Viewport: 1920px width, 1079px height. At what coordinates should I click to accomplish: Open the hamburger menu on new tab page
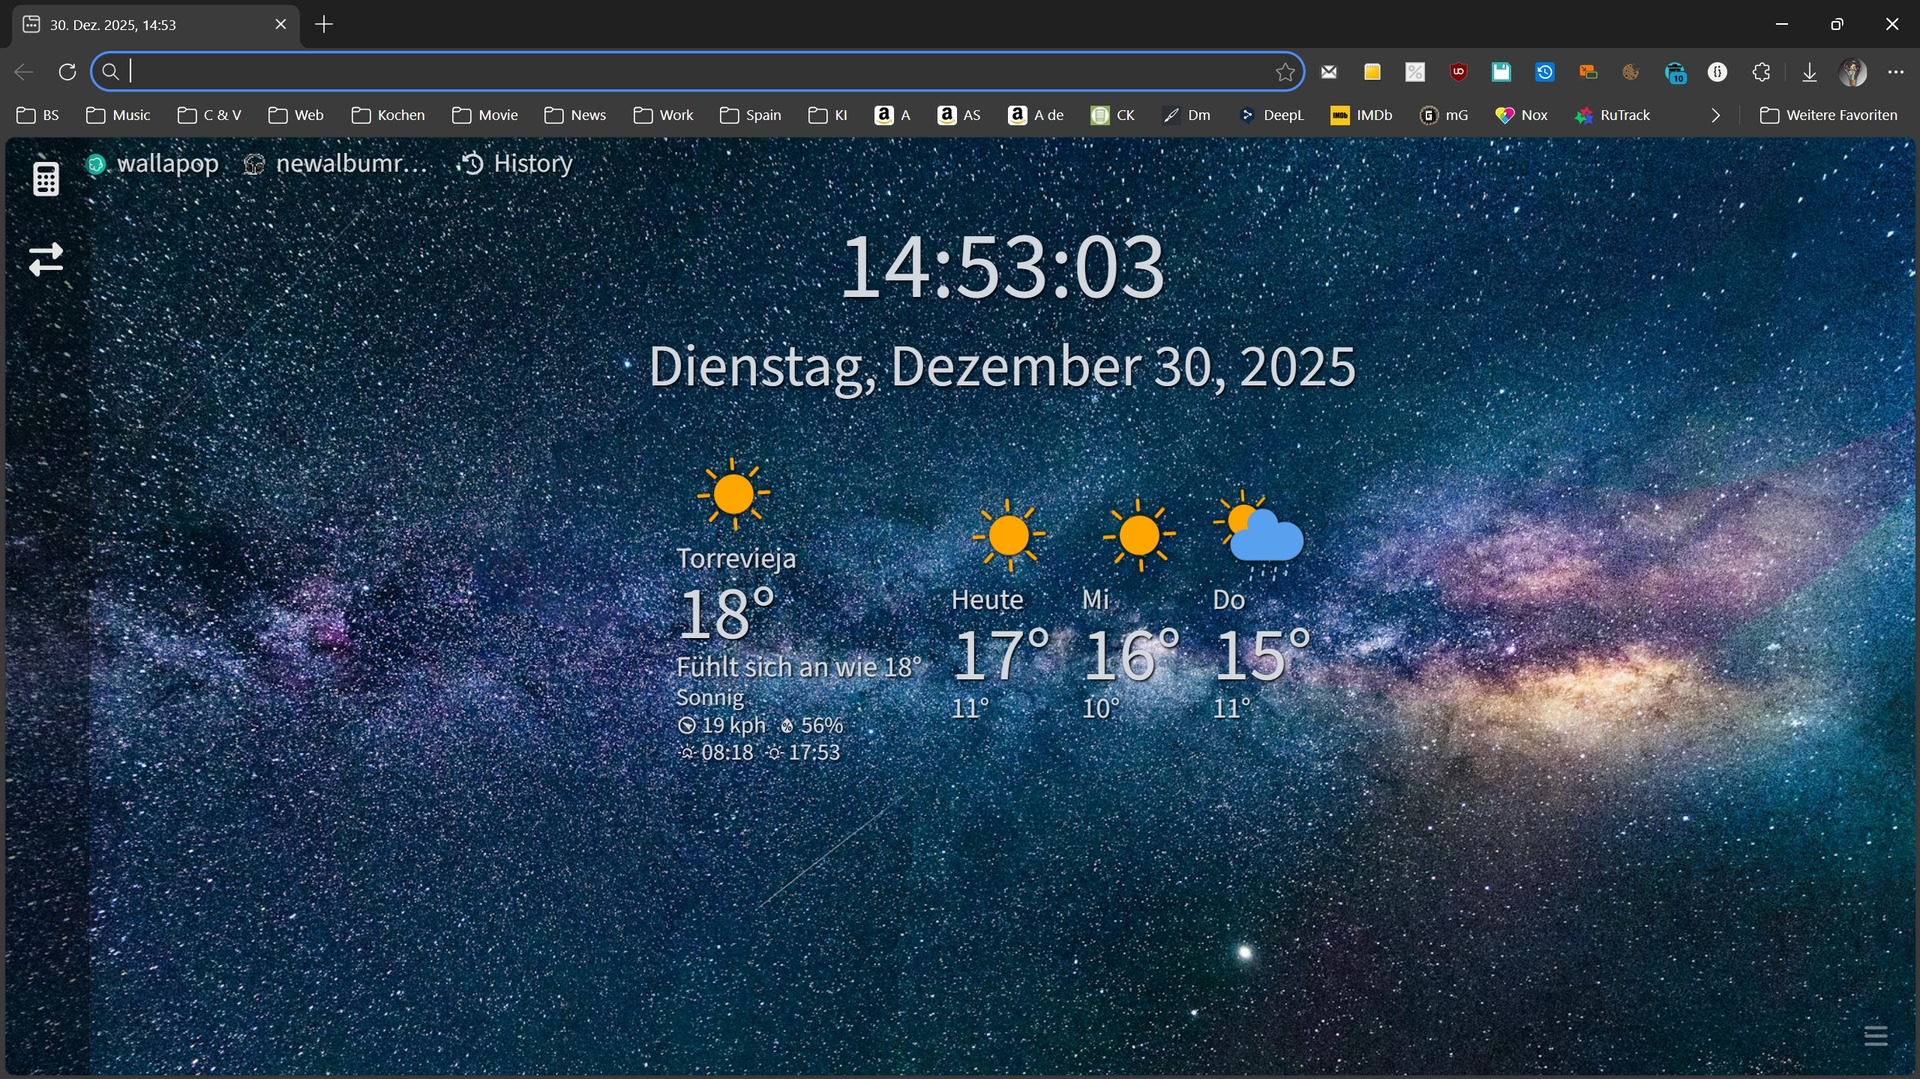(x=1875, y=1036)
